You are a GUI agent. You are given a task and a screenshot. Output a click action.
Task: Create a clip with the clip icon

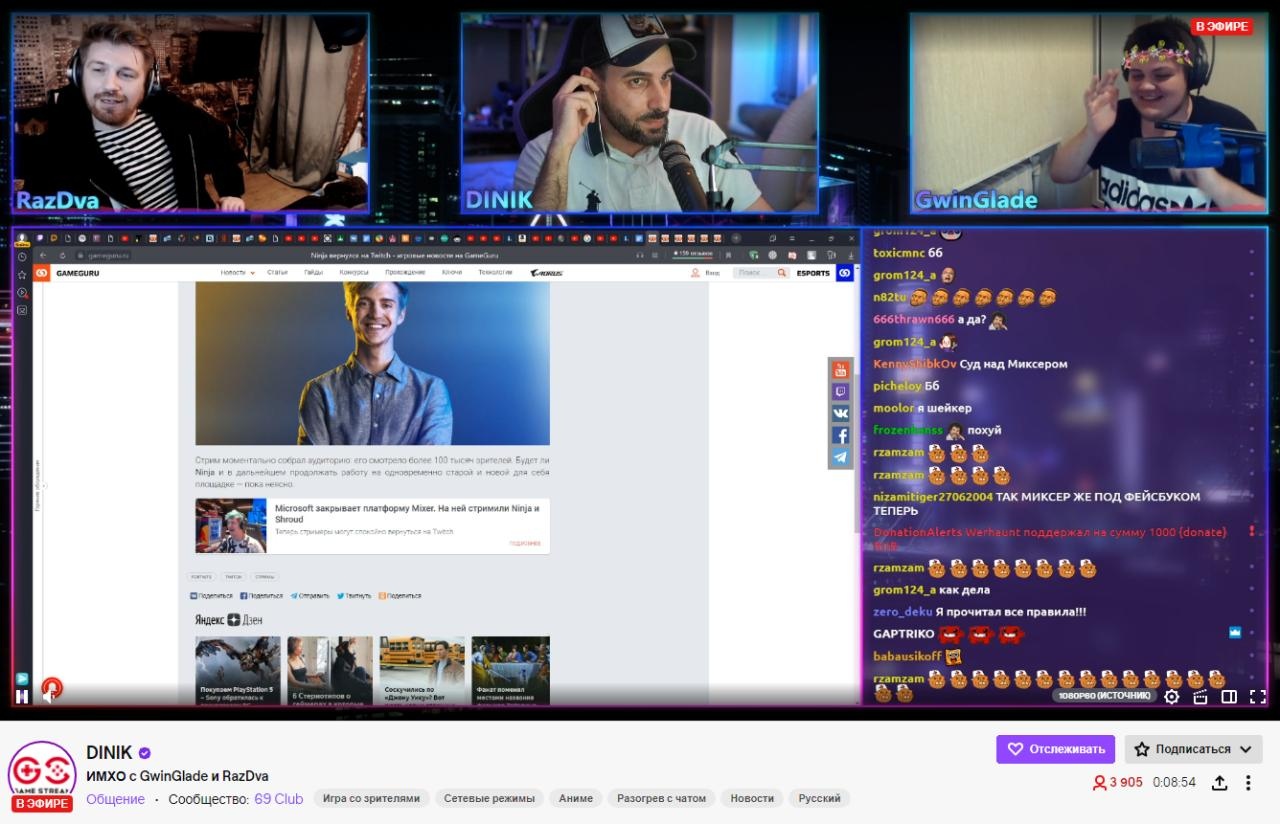pos(1201,696)
